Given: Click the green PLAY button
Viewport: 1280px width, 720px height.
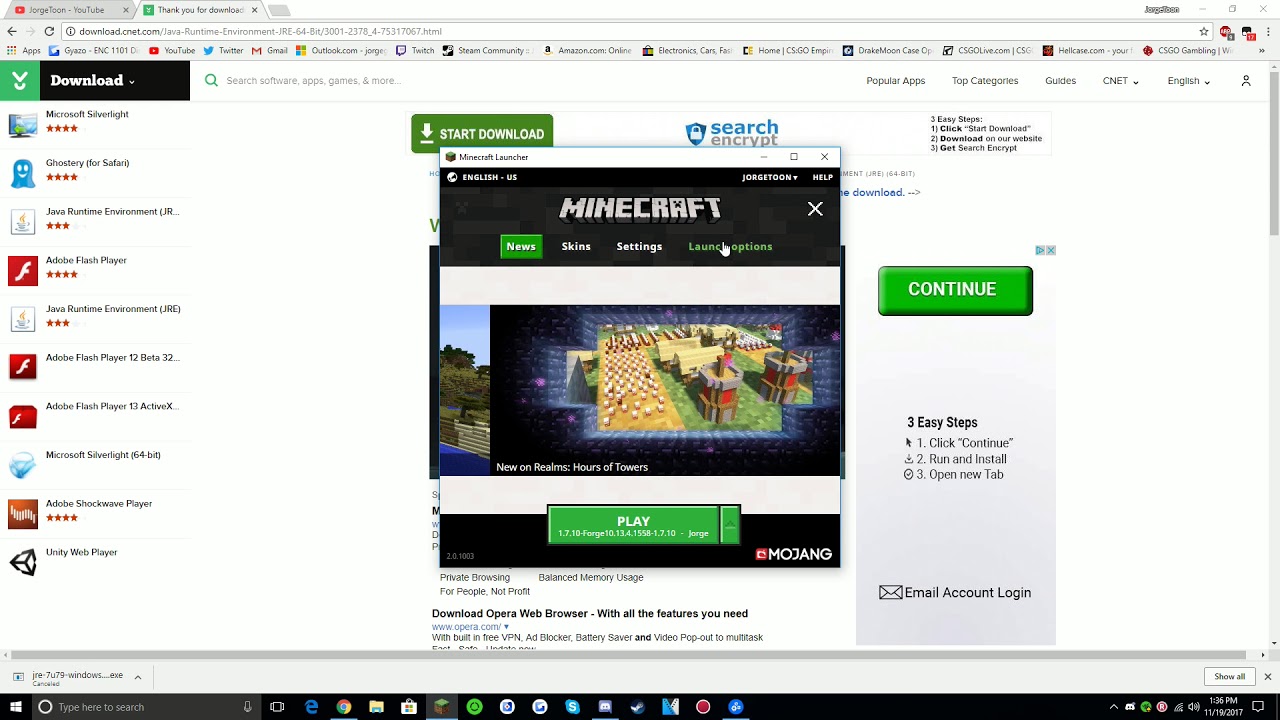Looking at the screenshot, I should point(633,525).
